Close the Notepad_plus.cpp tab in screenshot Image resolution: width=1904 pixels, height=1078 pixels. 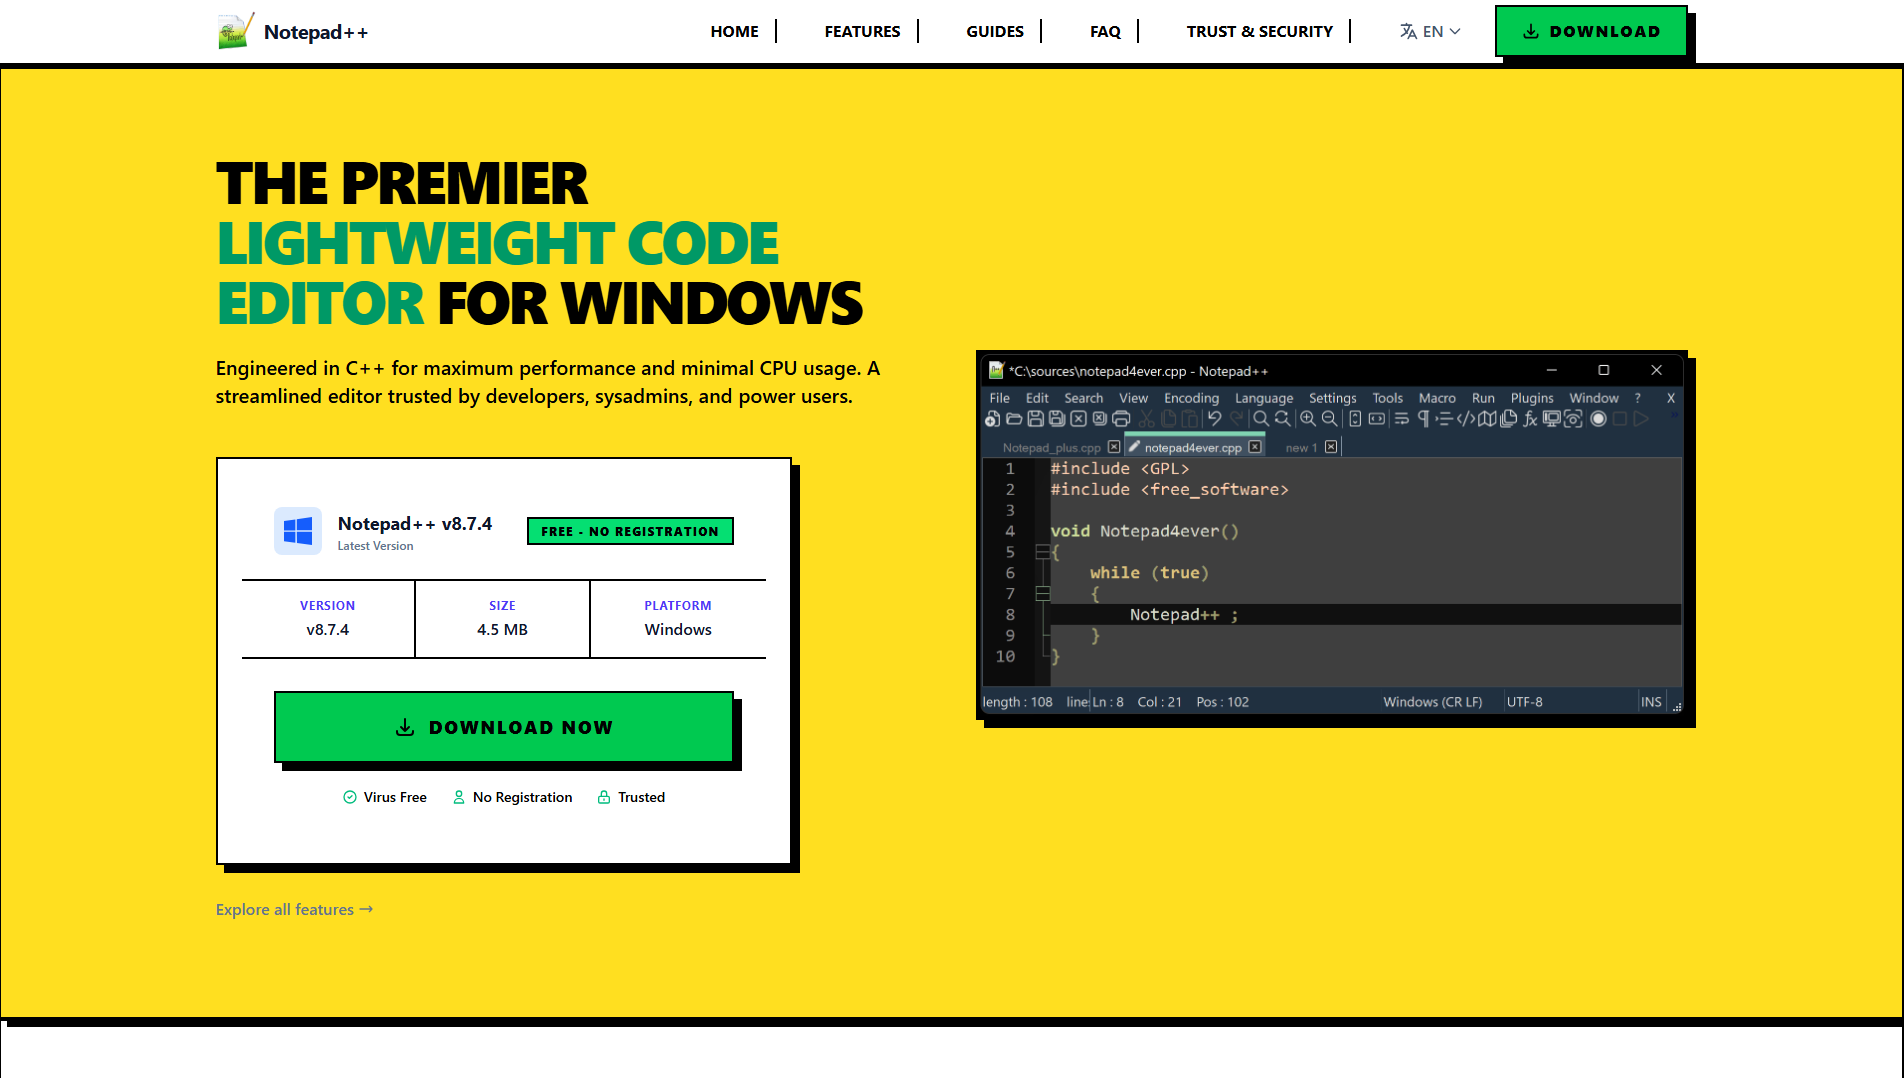1114,447
